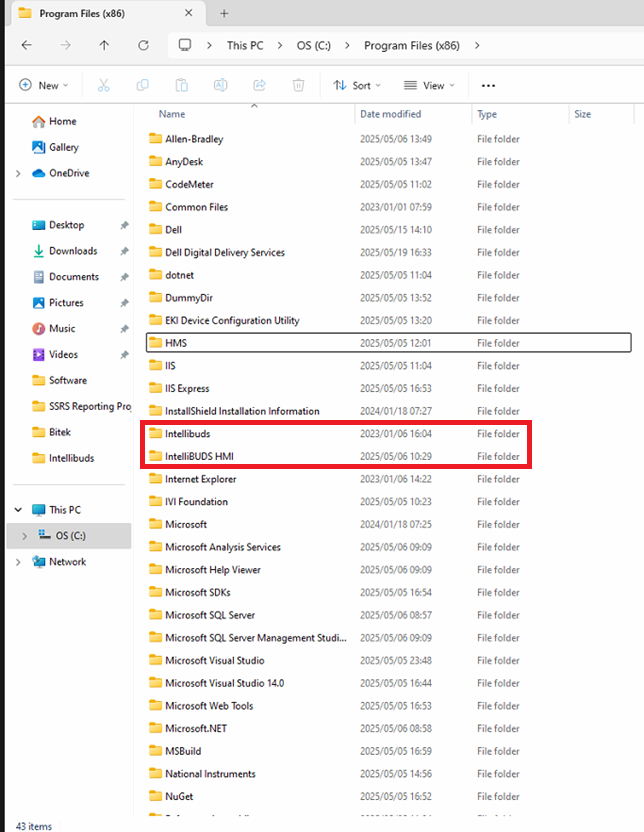Click the Back navigation arrow
Image resolution: width=644 pixels, height=832 pixels.
pyautogui.click(x=27, y=46)
